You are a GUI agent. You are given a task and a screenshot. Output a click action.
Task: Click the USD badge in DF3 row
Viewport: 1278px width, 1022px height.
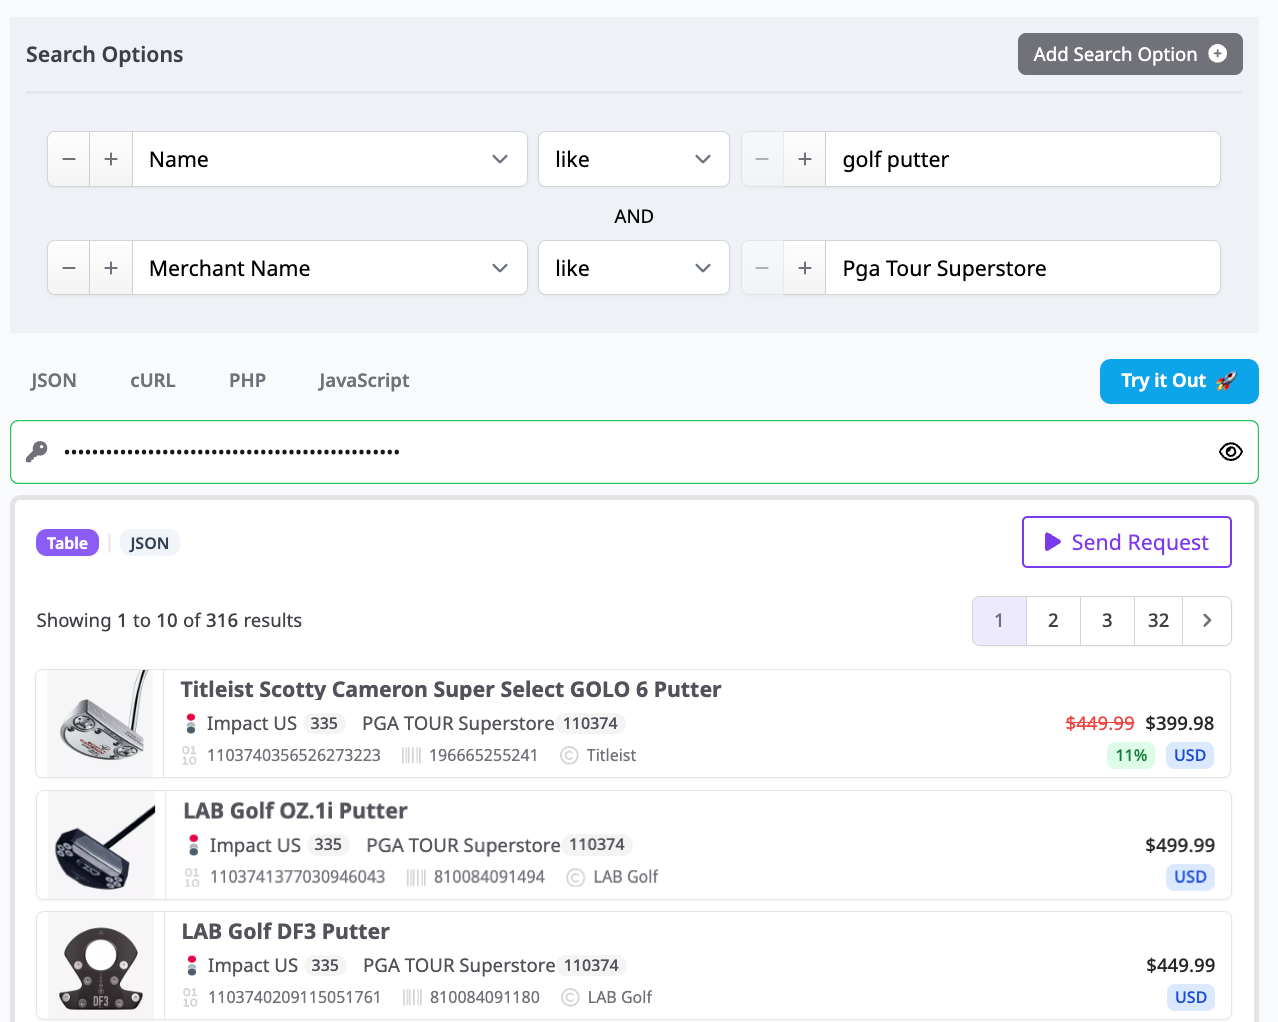1190,997
